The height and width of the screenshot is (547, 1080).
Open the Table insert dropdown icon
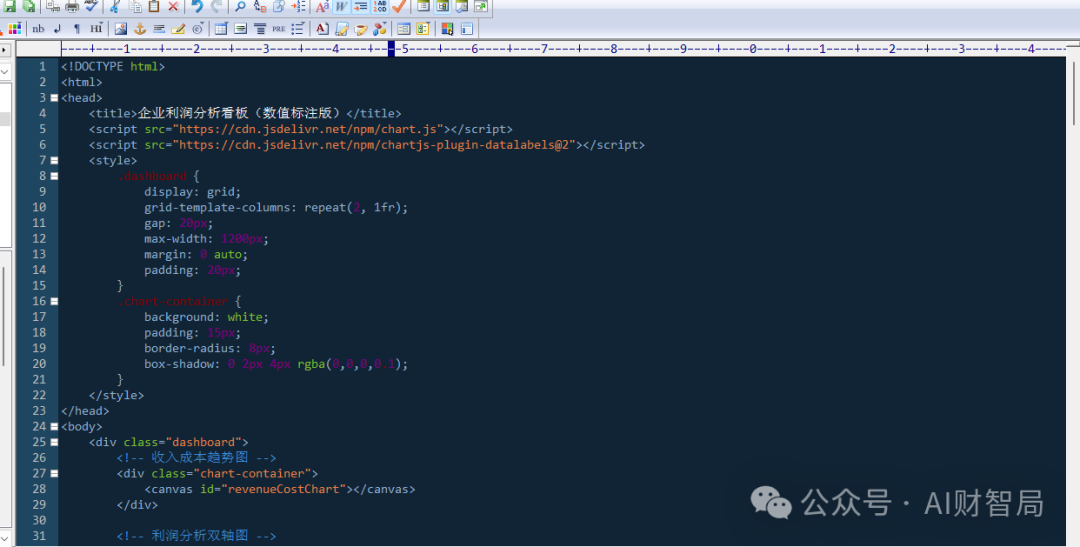coord(221,29)
